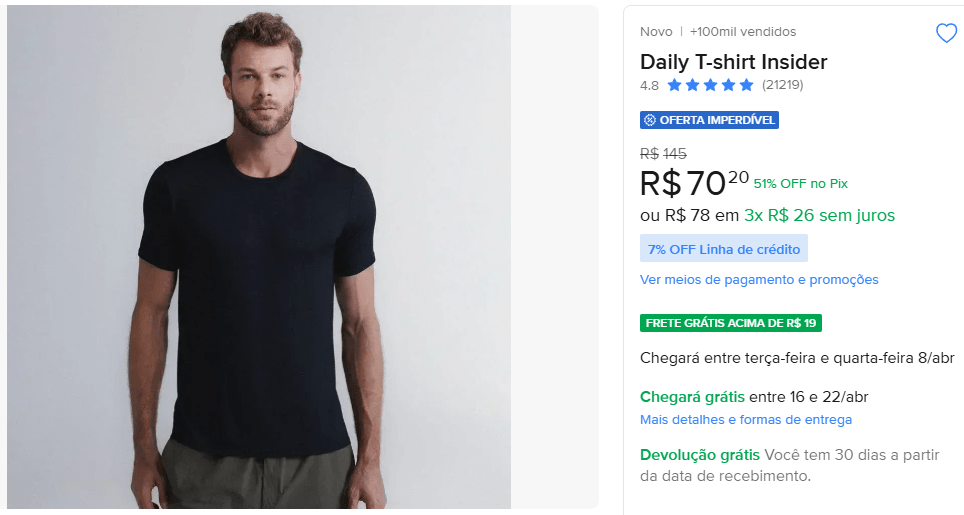Viewport: 964px width, 515px height.
Task: Click the 4.8 rating score
Action: pos(649,86)
